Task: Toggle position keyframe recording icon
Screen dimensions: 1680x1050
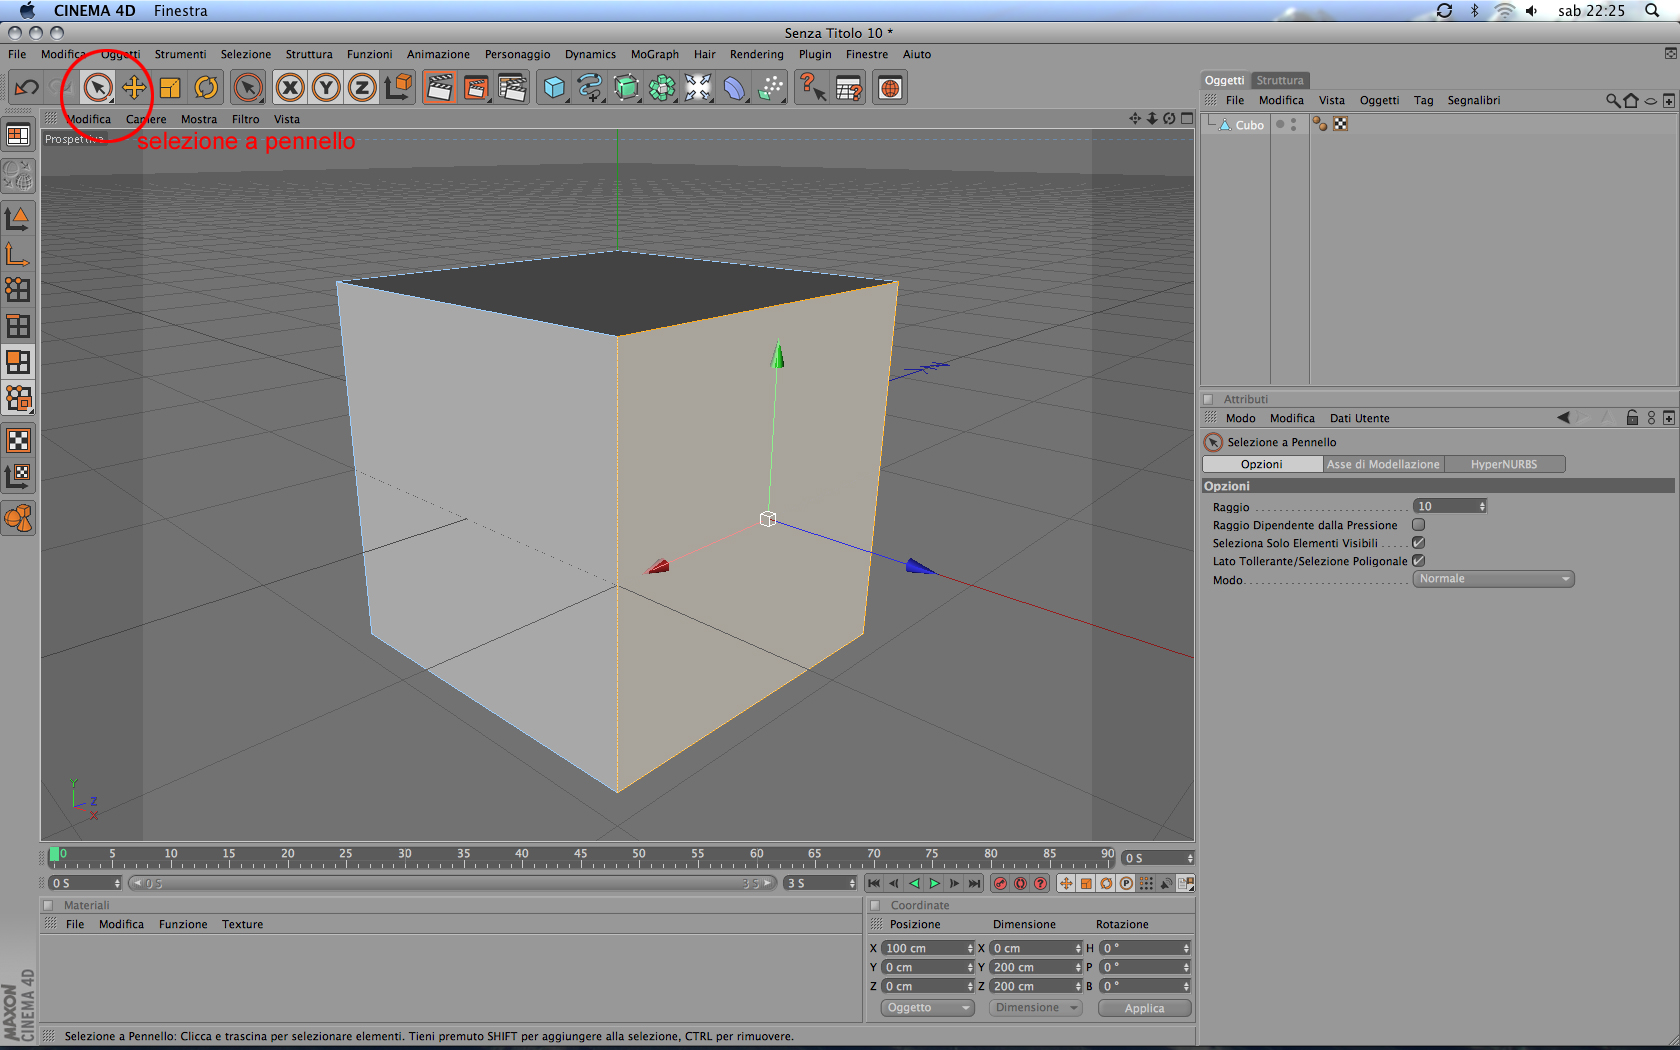Action: click(x=1066, y=883)
